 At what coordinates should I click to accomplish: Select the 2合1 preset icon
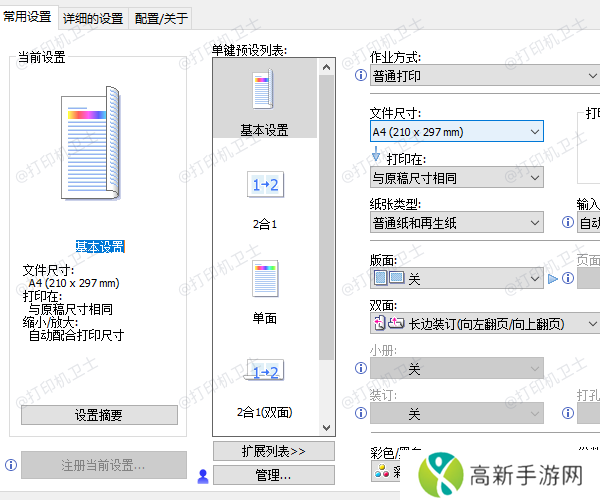265,184
